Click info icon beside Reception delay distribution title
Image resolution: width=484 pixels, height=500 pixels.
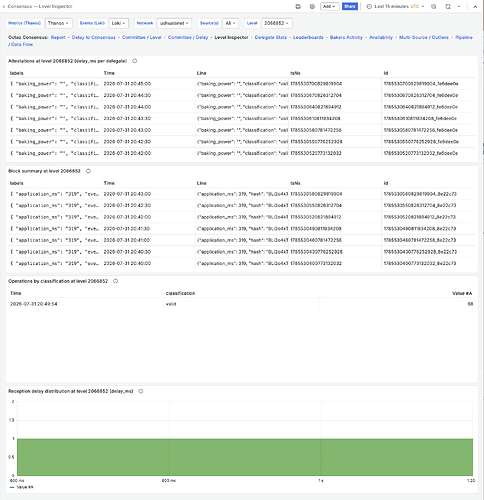click(141, 391)
